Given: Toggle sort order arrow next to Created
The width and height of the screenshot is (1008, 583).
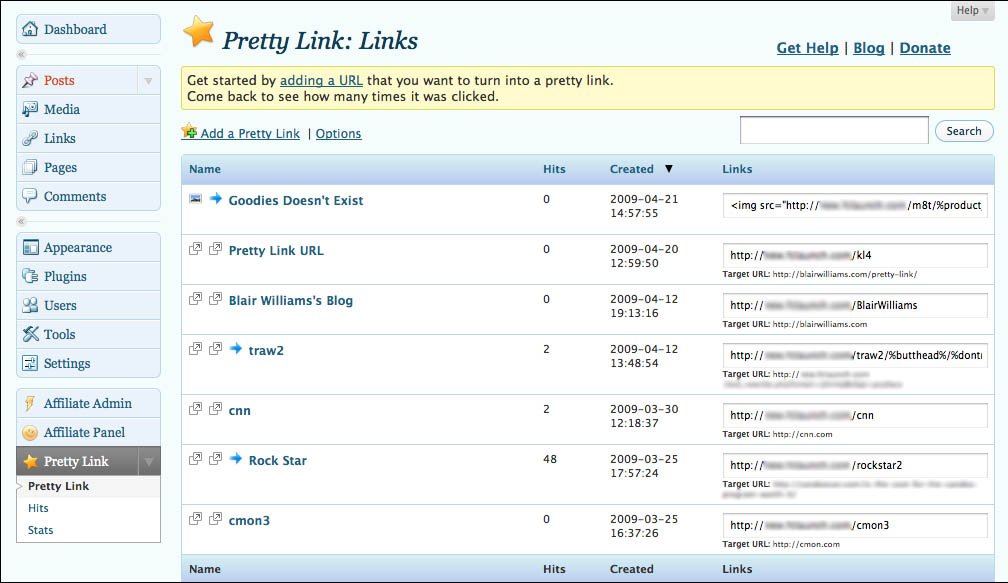Looking at the screenshot, I should point(669,168).
